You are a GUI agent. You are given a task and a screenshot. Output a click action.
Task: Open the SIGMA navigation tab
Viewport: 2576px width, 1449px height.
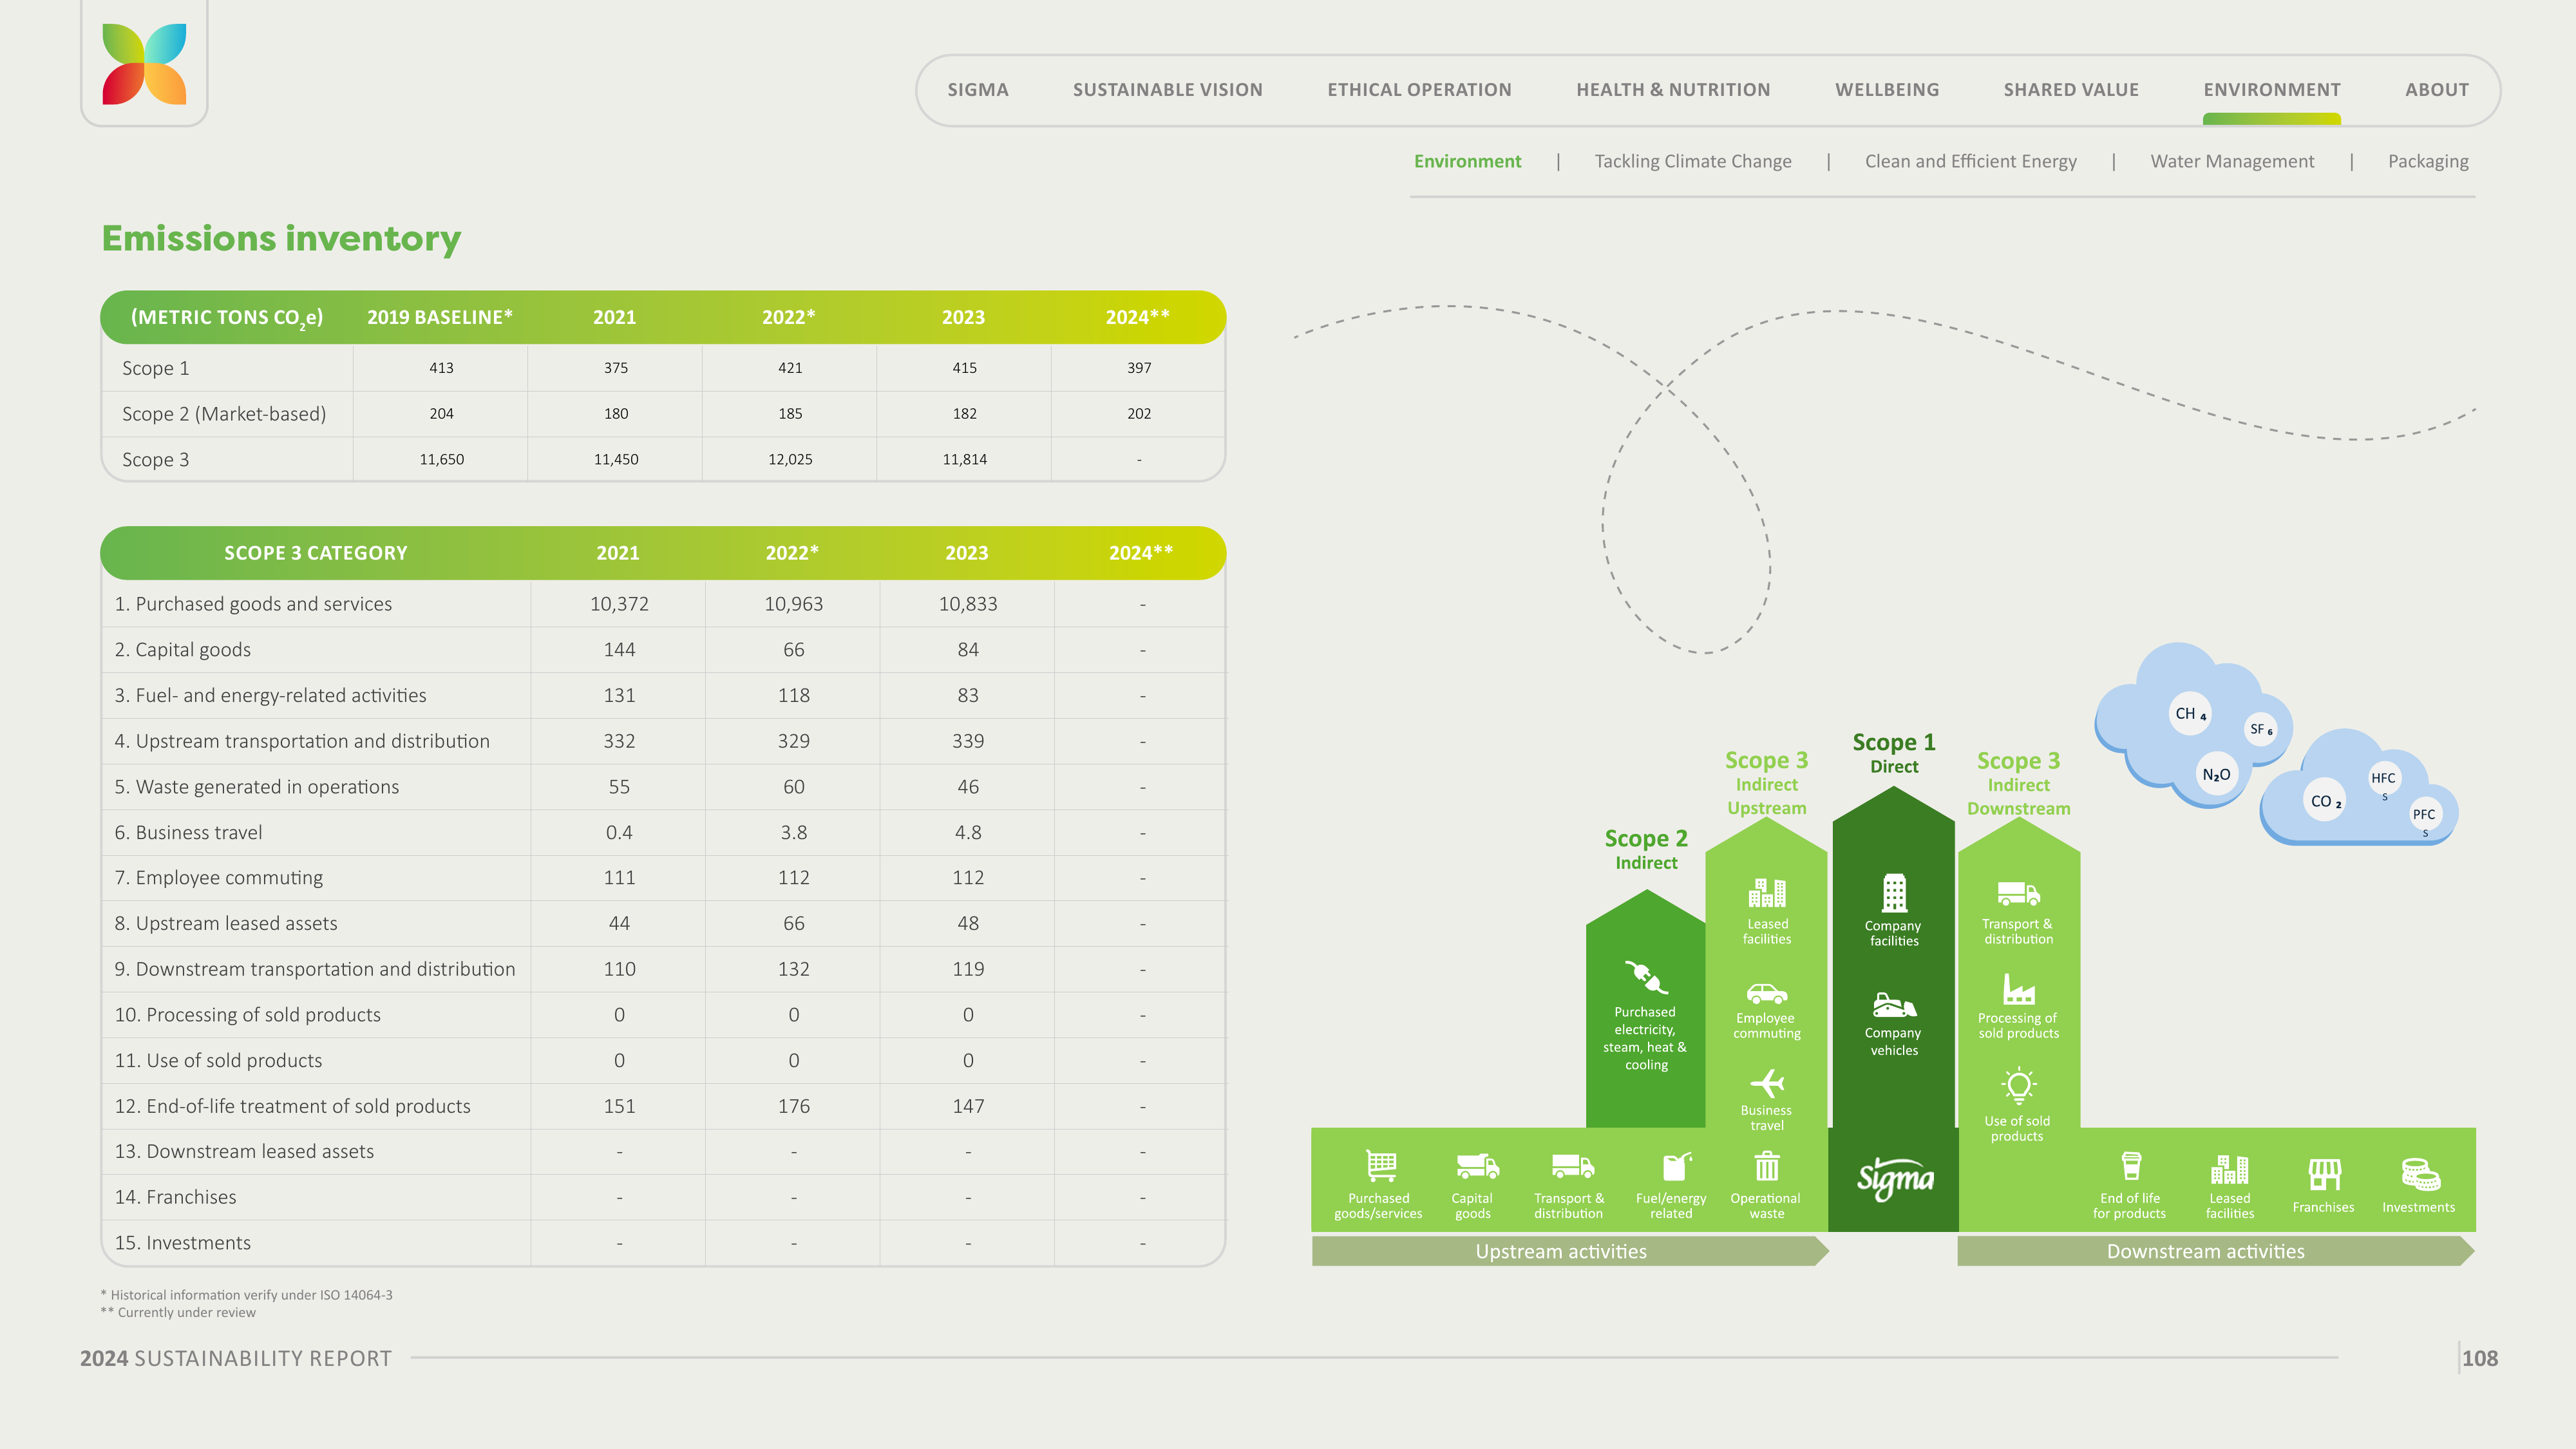978,90
